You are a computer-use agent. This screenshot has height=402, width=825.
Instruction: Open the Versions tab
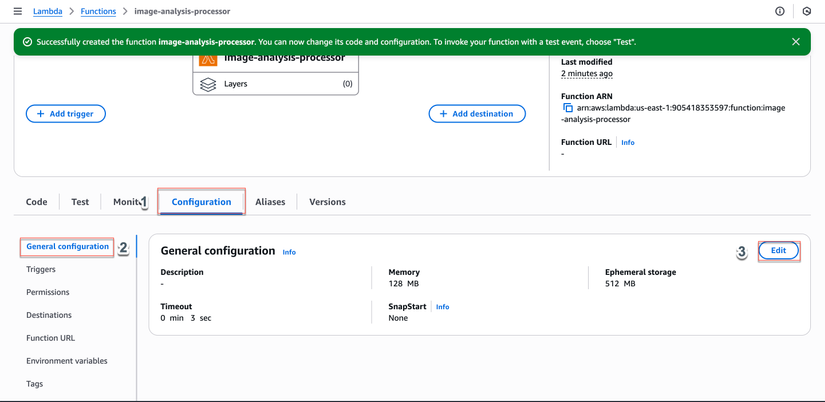(x=327, y=202)
